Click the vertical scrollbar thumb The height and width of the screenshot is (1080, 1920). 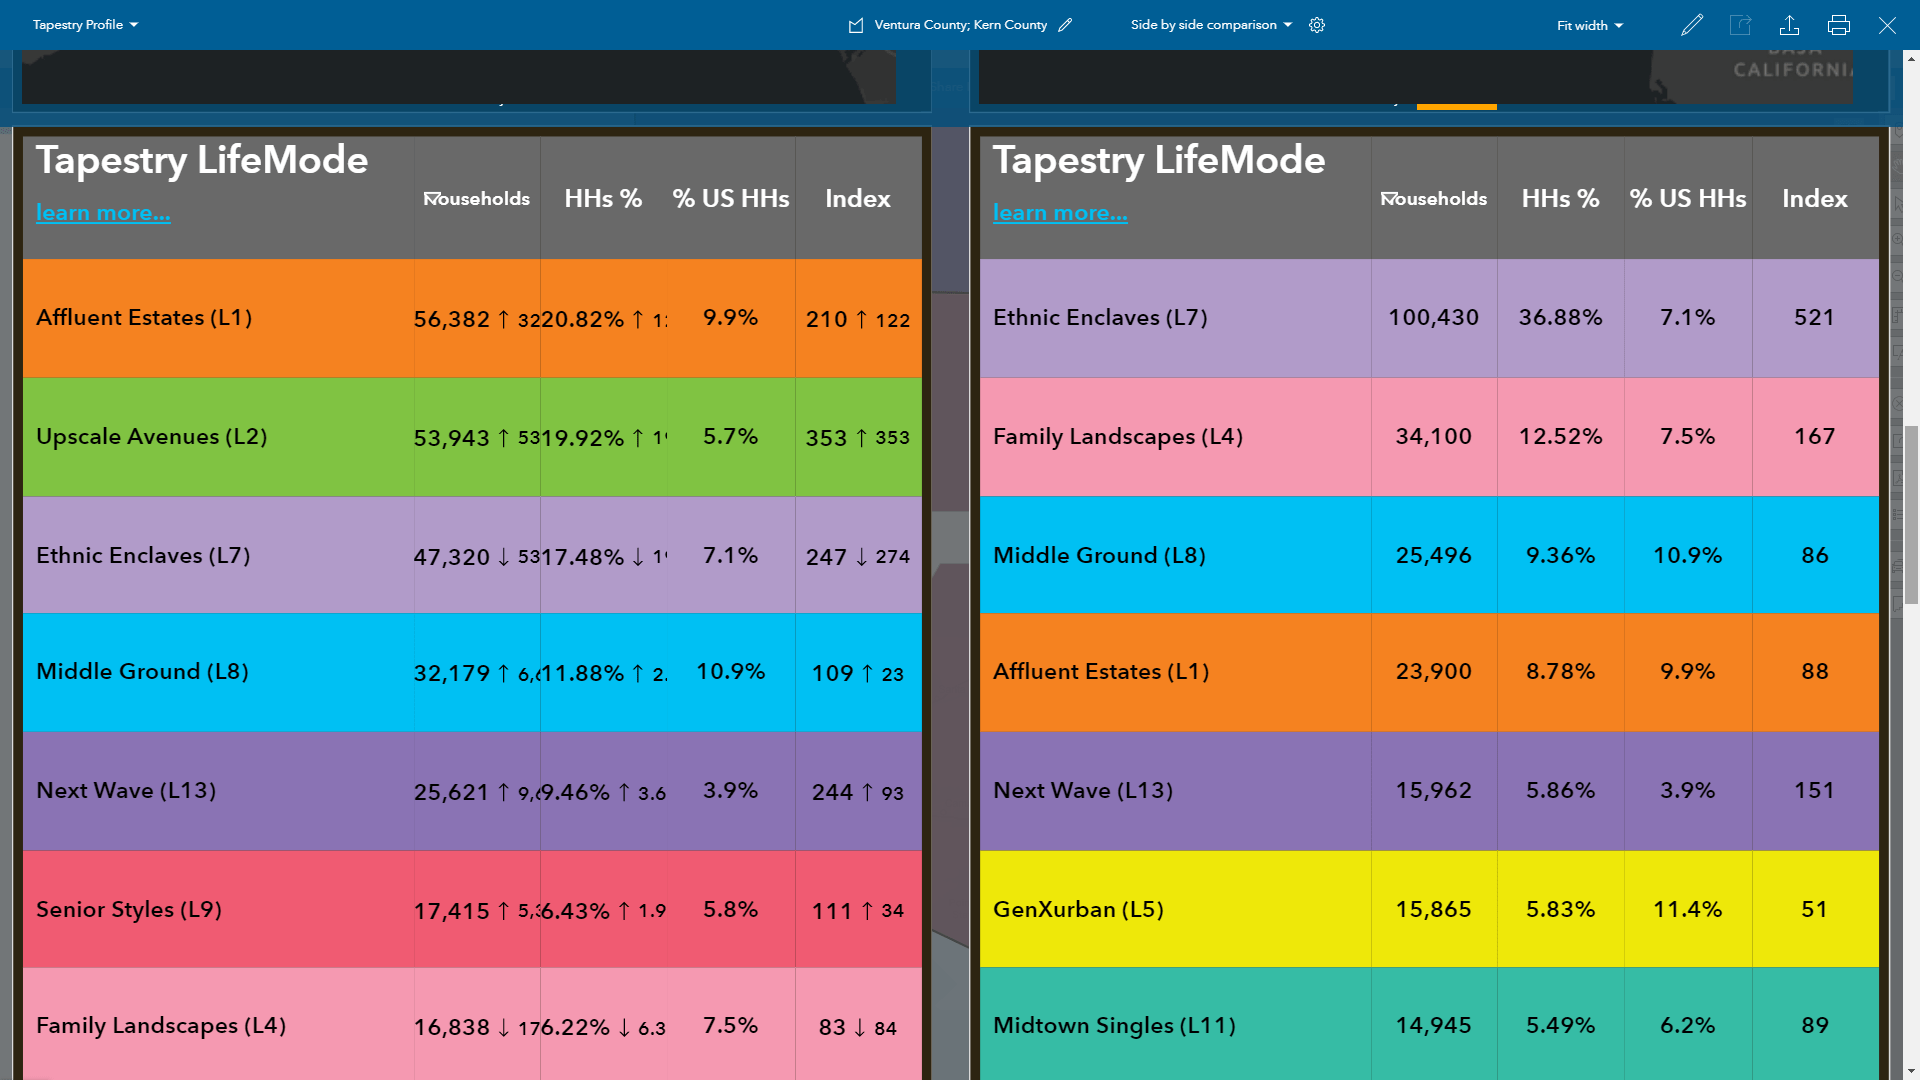tap(1911, 514)
